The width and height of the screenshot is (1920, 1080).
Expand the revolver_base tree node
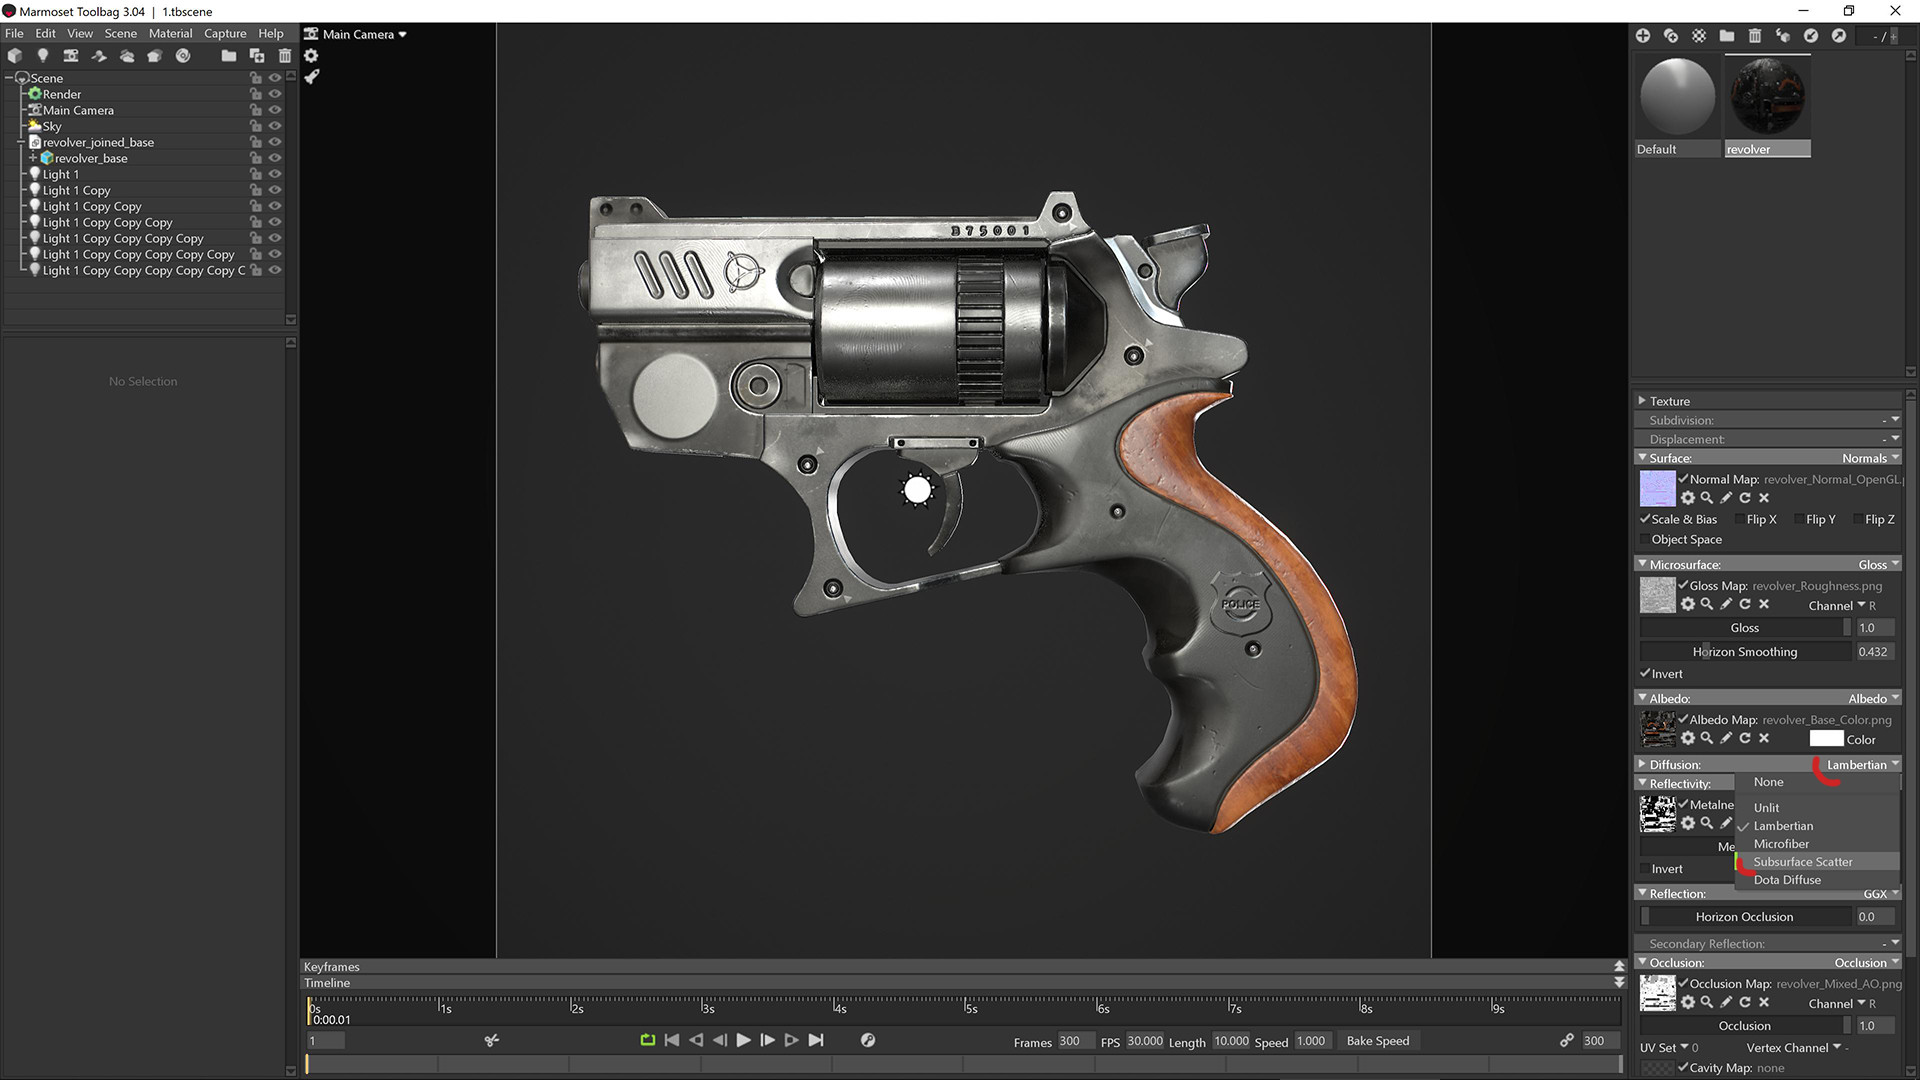[x=33, y=158]
